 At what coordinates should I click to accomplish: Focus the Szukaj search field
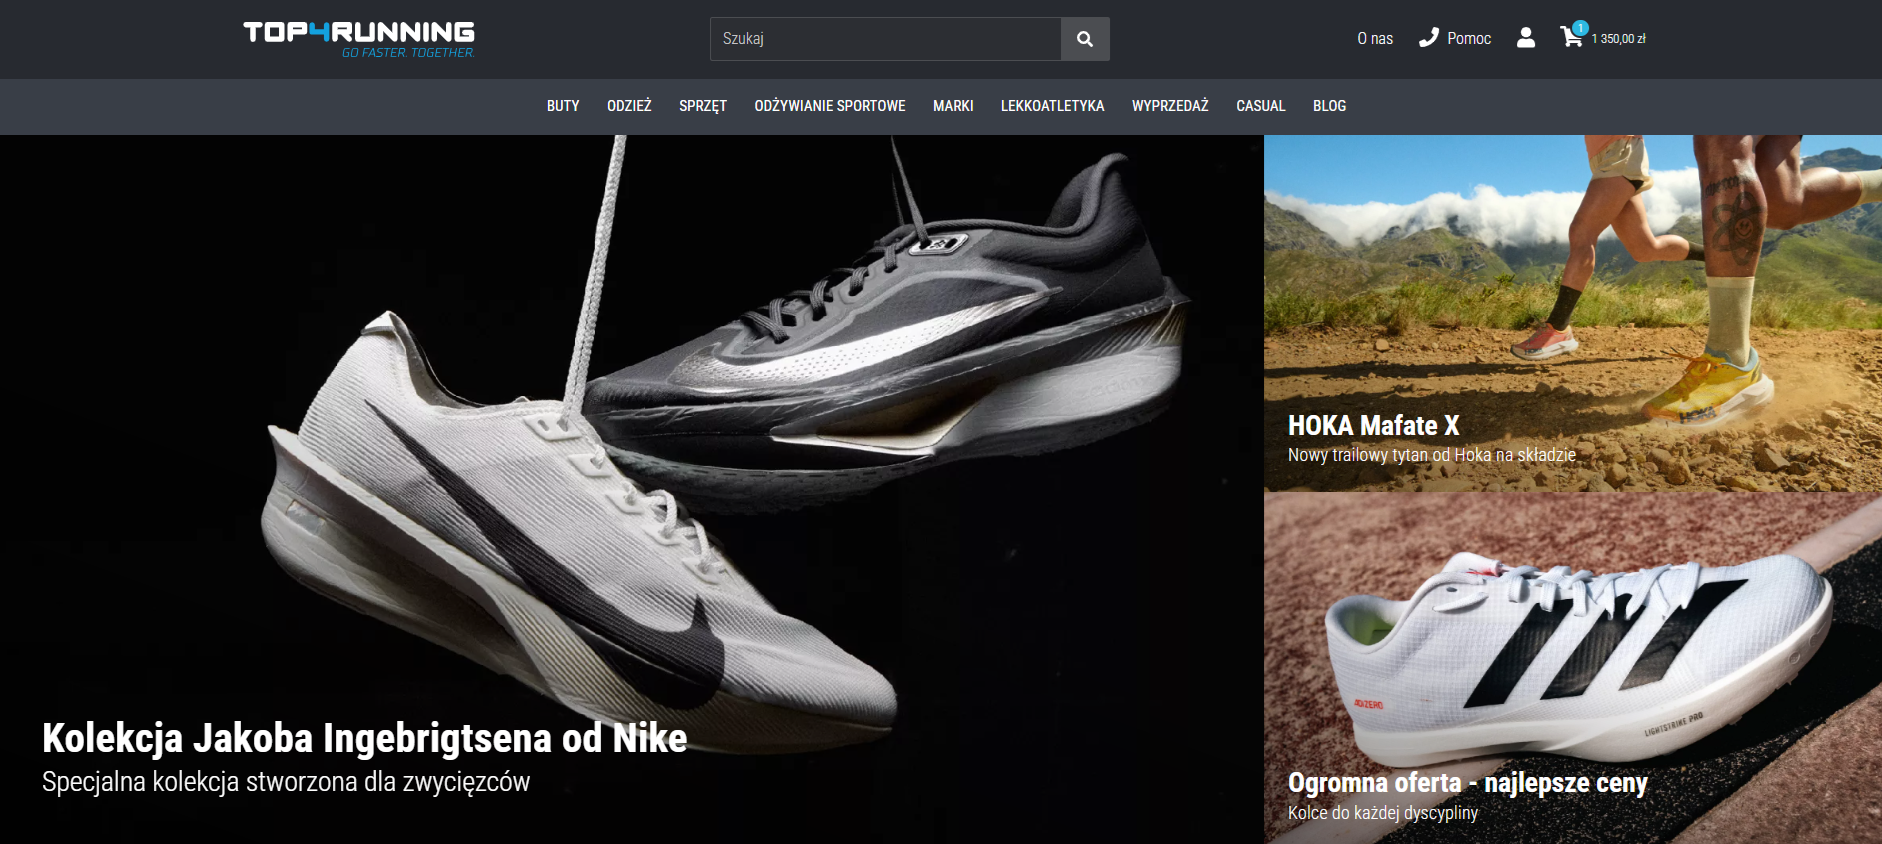(x=885, y=39)
